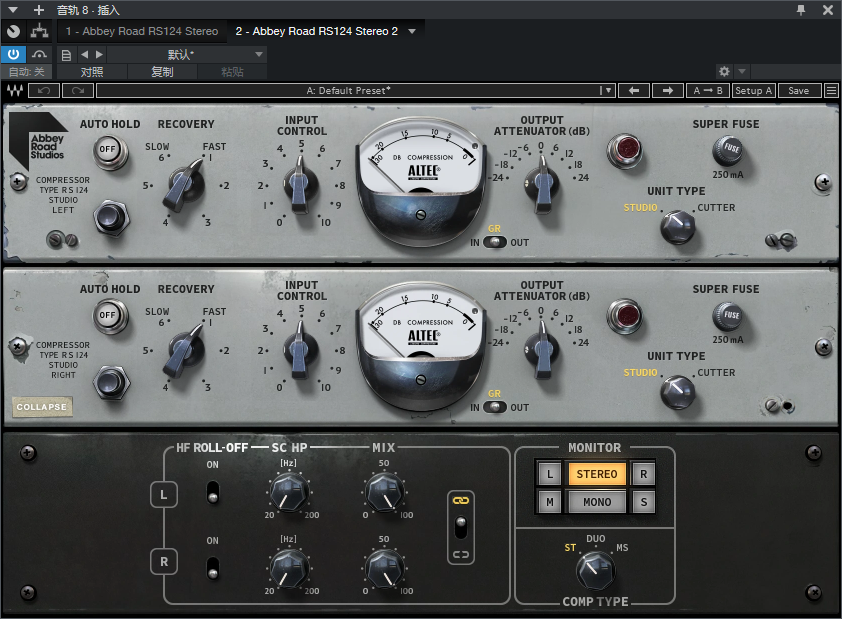Monitor MONO mode

click(x=597, y=502)
